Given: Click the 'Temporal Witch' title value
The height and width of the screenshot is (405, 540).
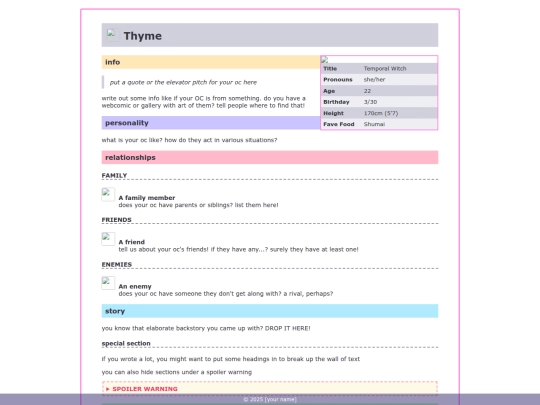Looking at the screenshot, I should pos(385,69).
